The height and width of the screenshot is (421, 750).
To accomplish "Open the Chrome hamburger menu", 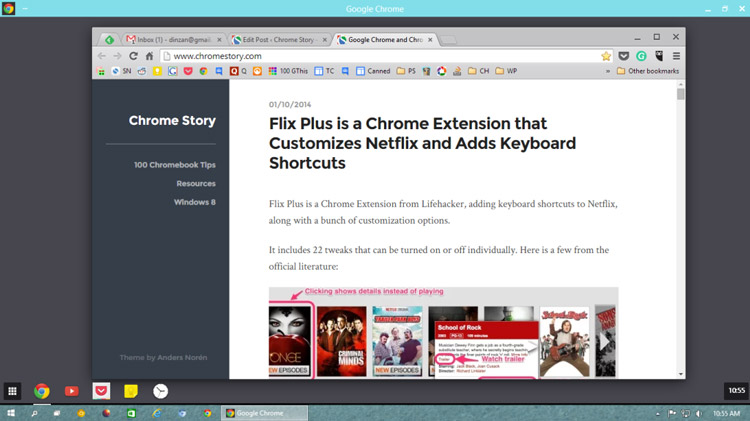I will (x=676, y=56).
